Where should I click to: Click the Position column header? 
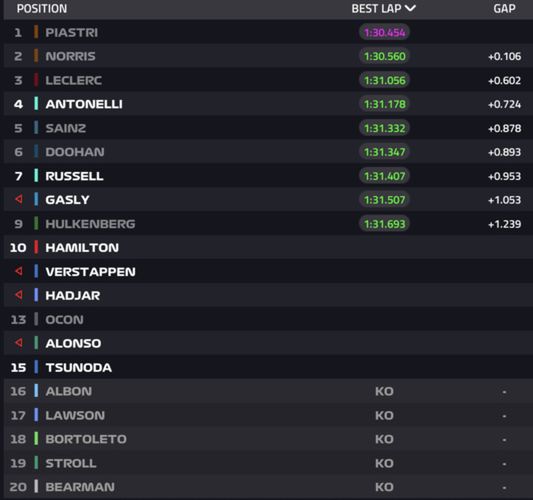(x=42, y=8)
